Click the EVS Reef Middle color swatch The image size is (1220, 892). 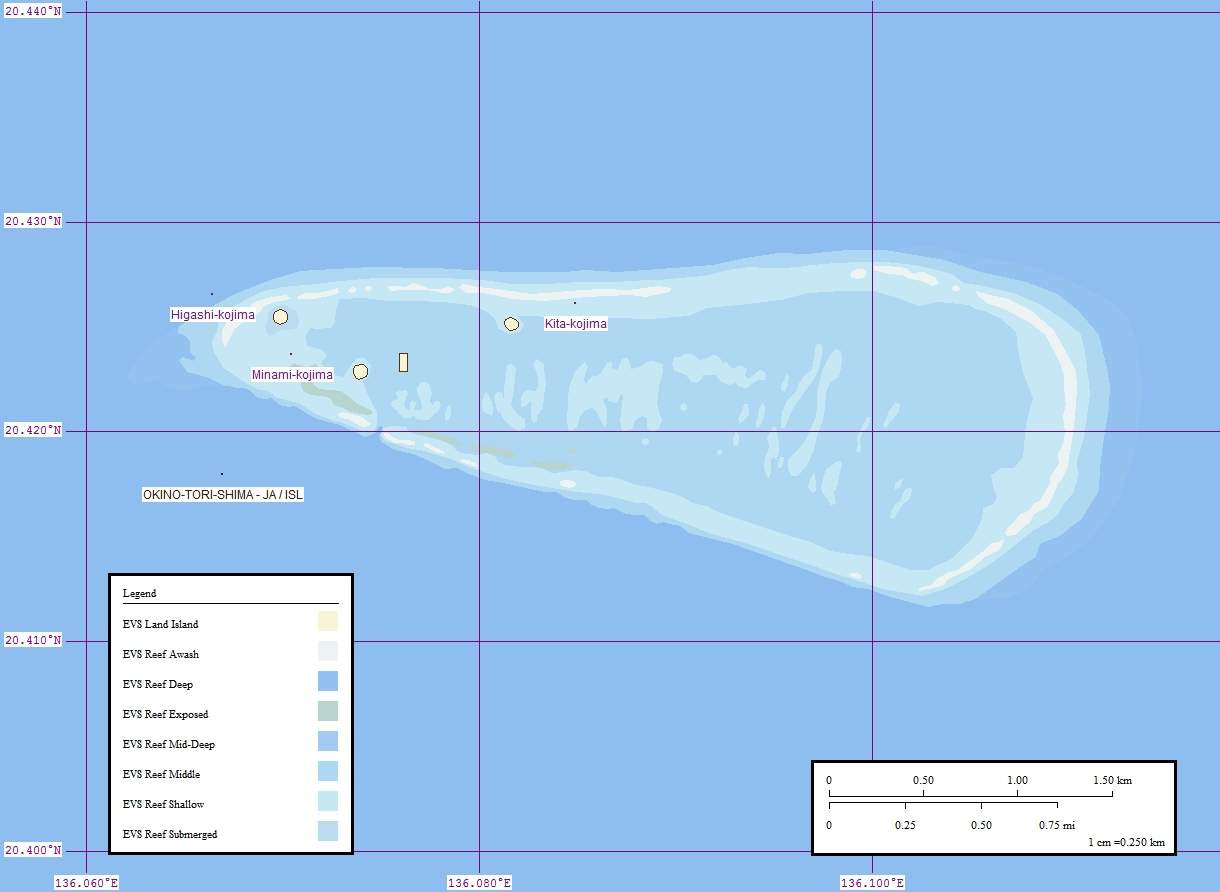coord(328,772)
